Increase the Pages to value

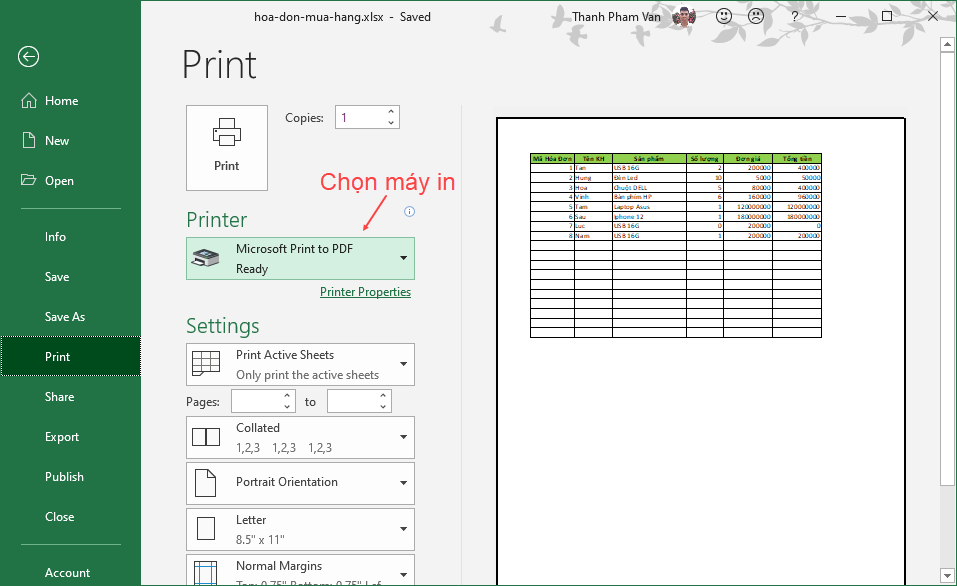[x=383, y=396]
